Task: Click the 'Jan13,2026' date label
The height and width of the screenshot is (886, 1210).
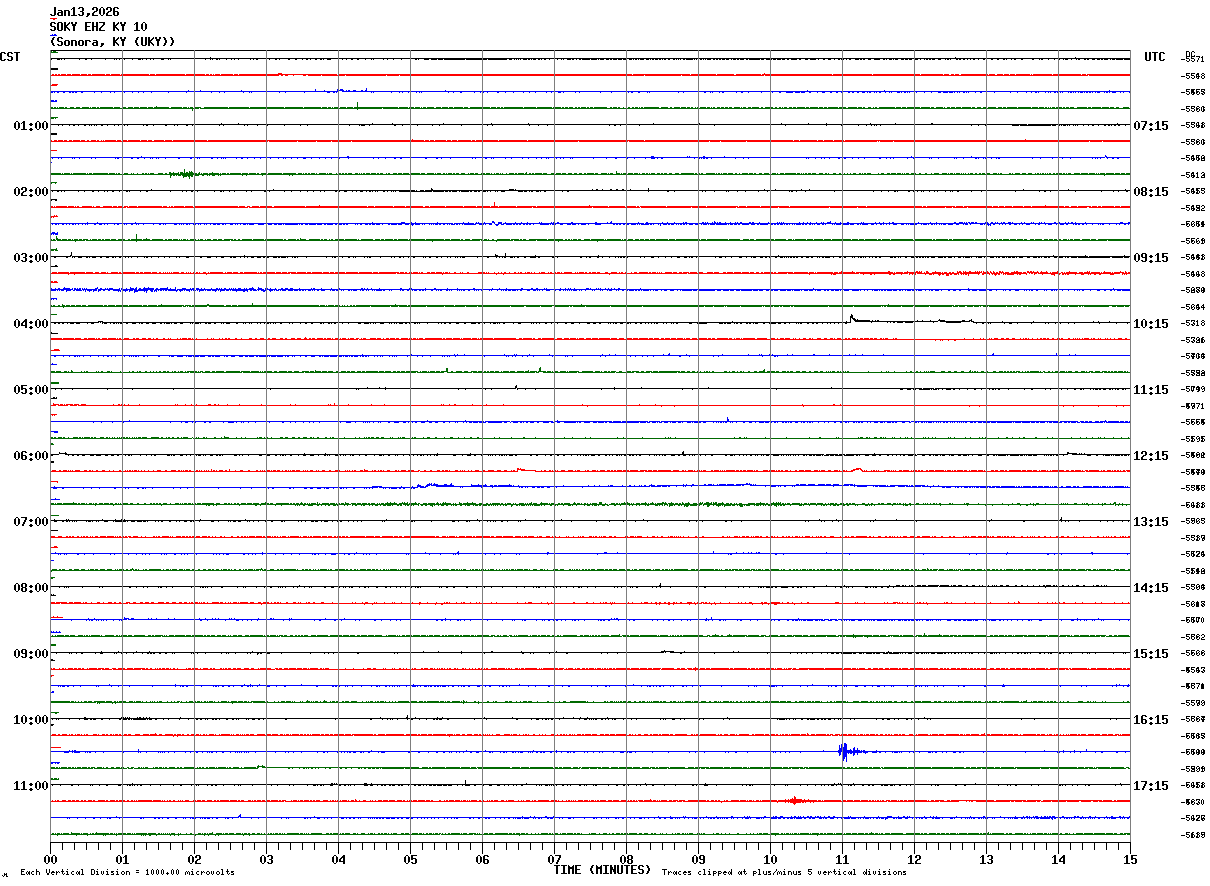Action: (x=85, y=12)
